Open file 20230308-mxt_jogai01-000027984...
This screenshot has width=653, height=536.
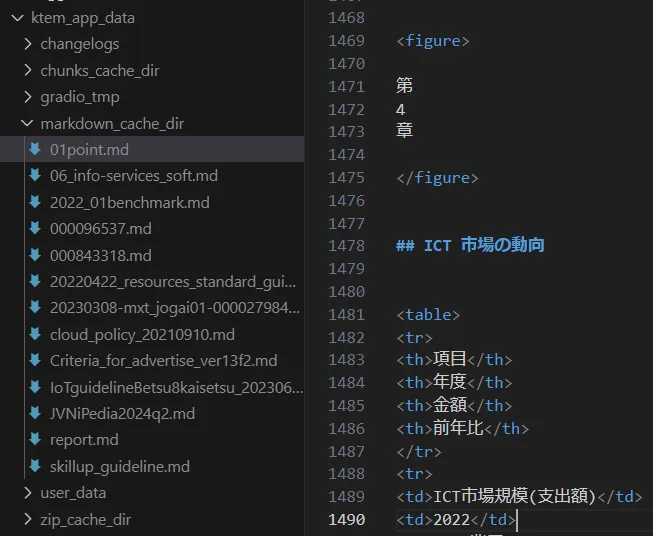click(174, 308)
